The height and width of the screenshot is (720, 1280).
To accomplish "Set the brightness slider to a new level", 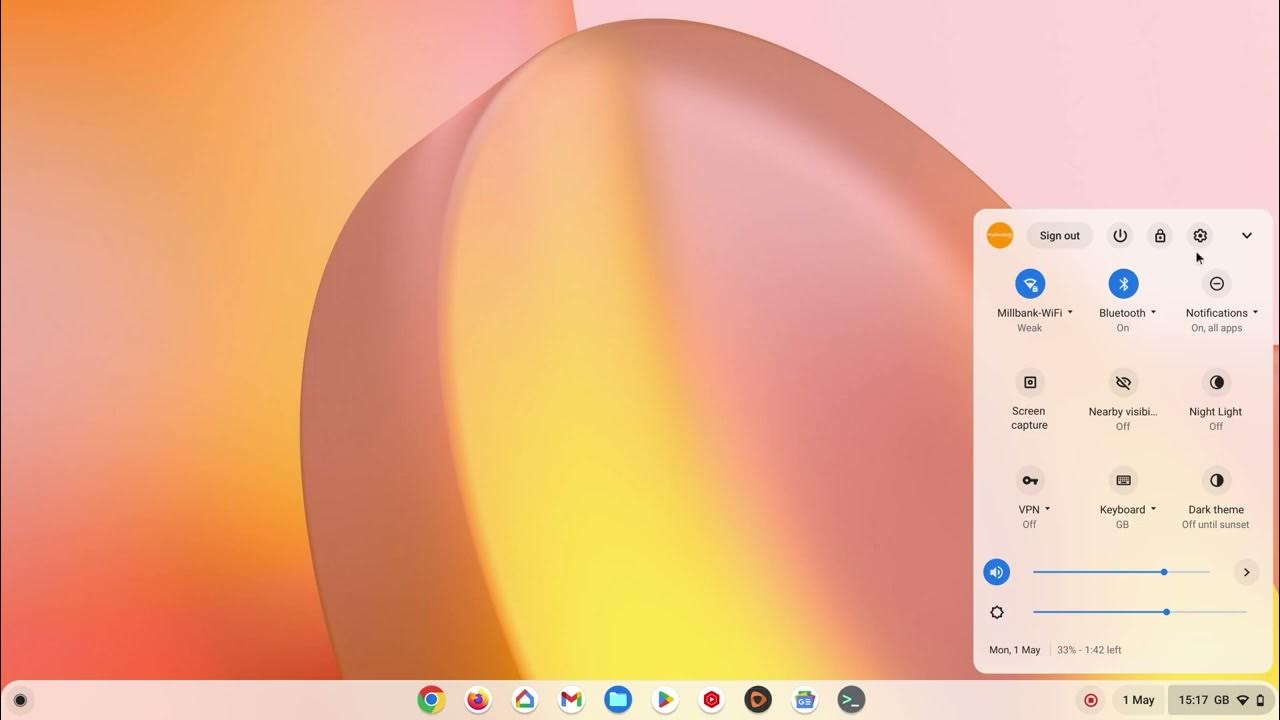I will [x=1140, y=612].
